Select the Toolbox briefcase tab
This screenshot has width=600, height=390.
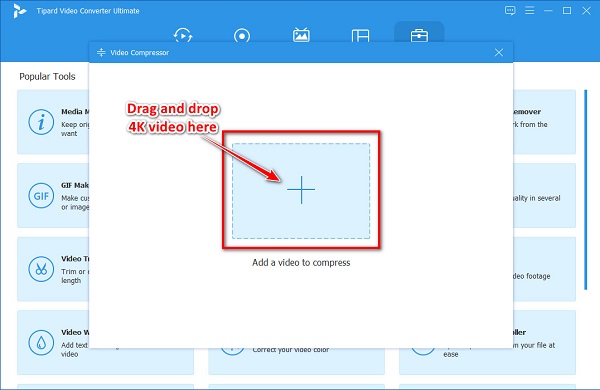419,36
